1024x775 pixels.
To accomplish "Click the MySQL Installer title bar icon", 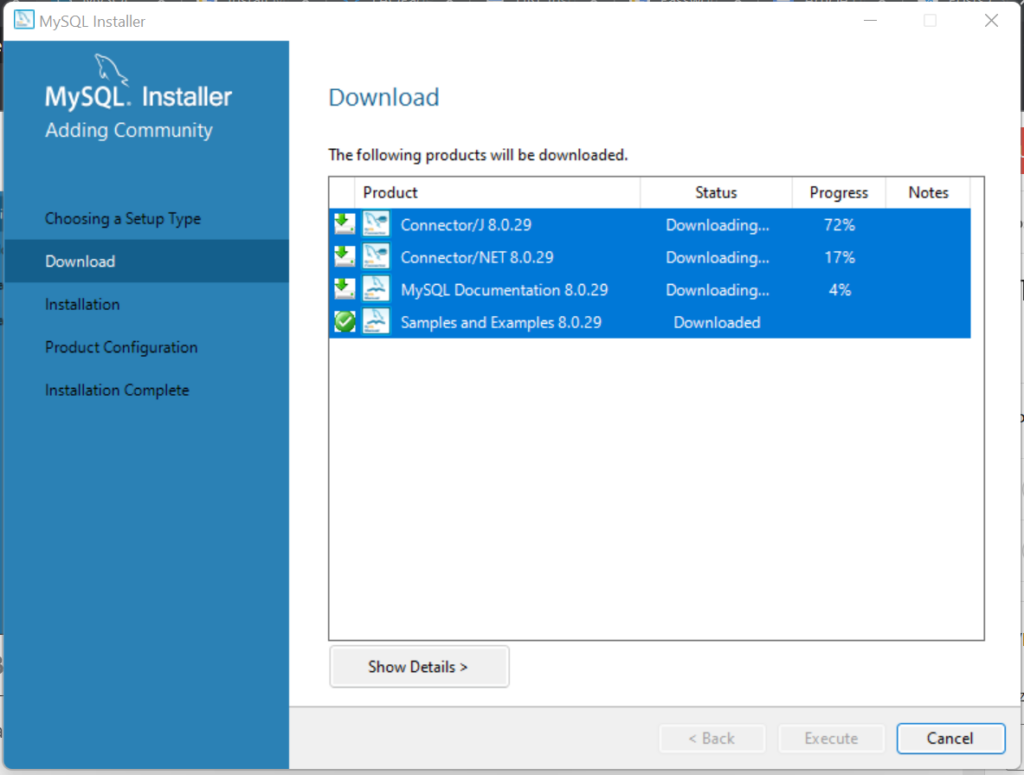I will coord(24,20).
